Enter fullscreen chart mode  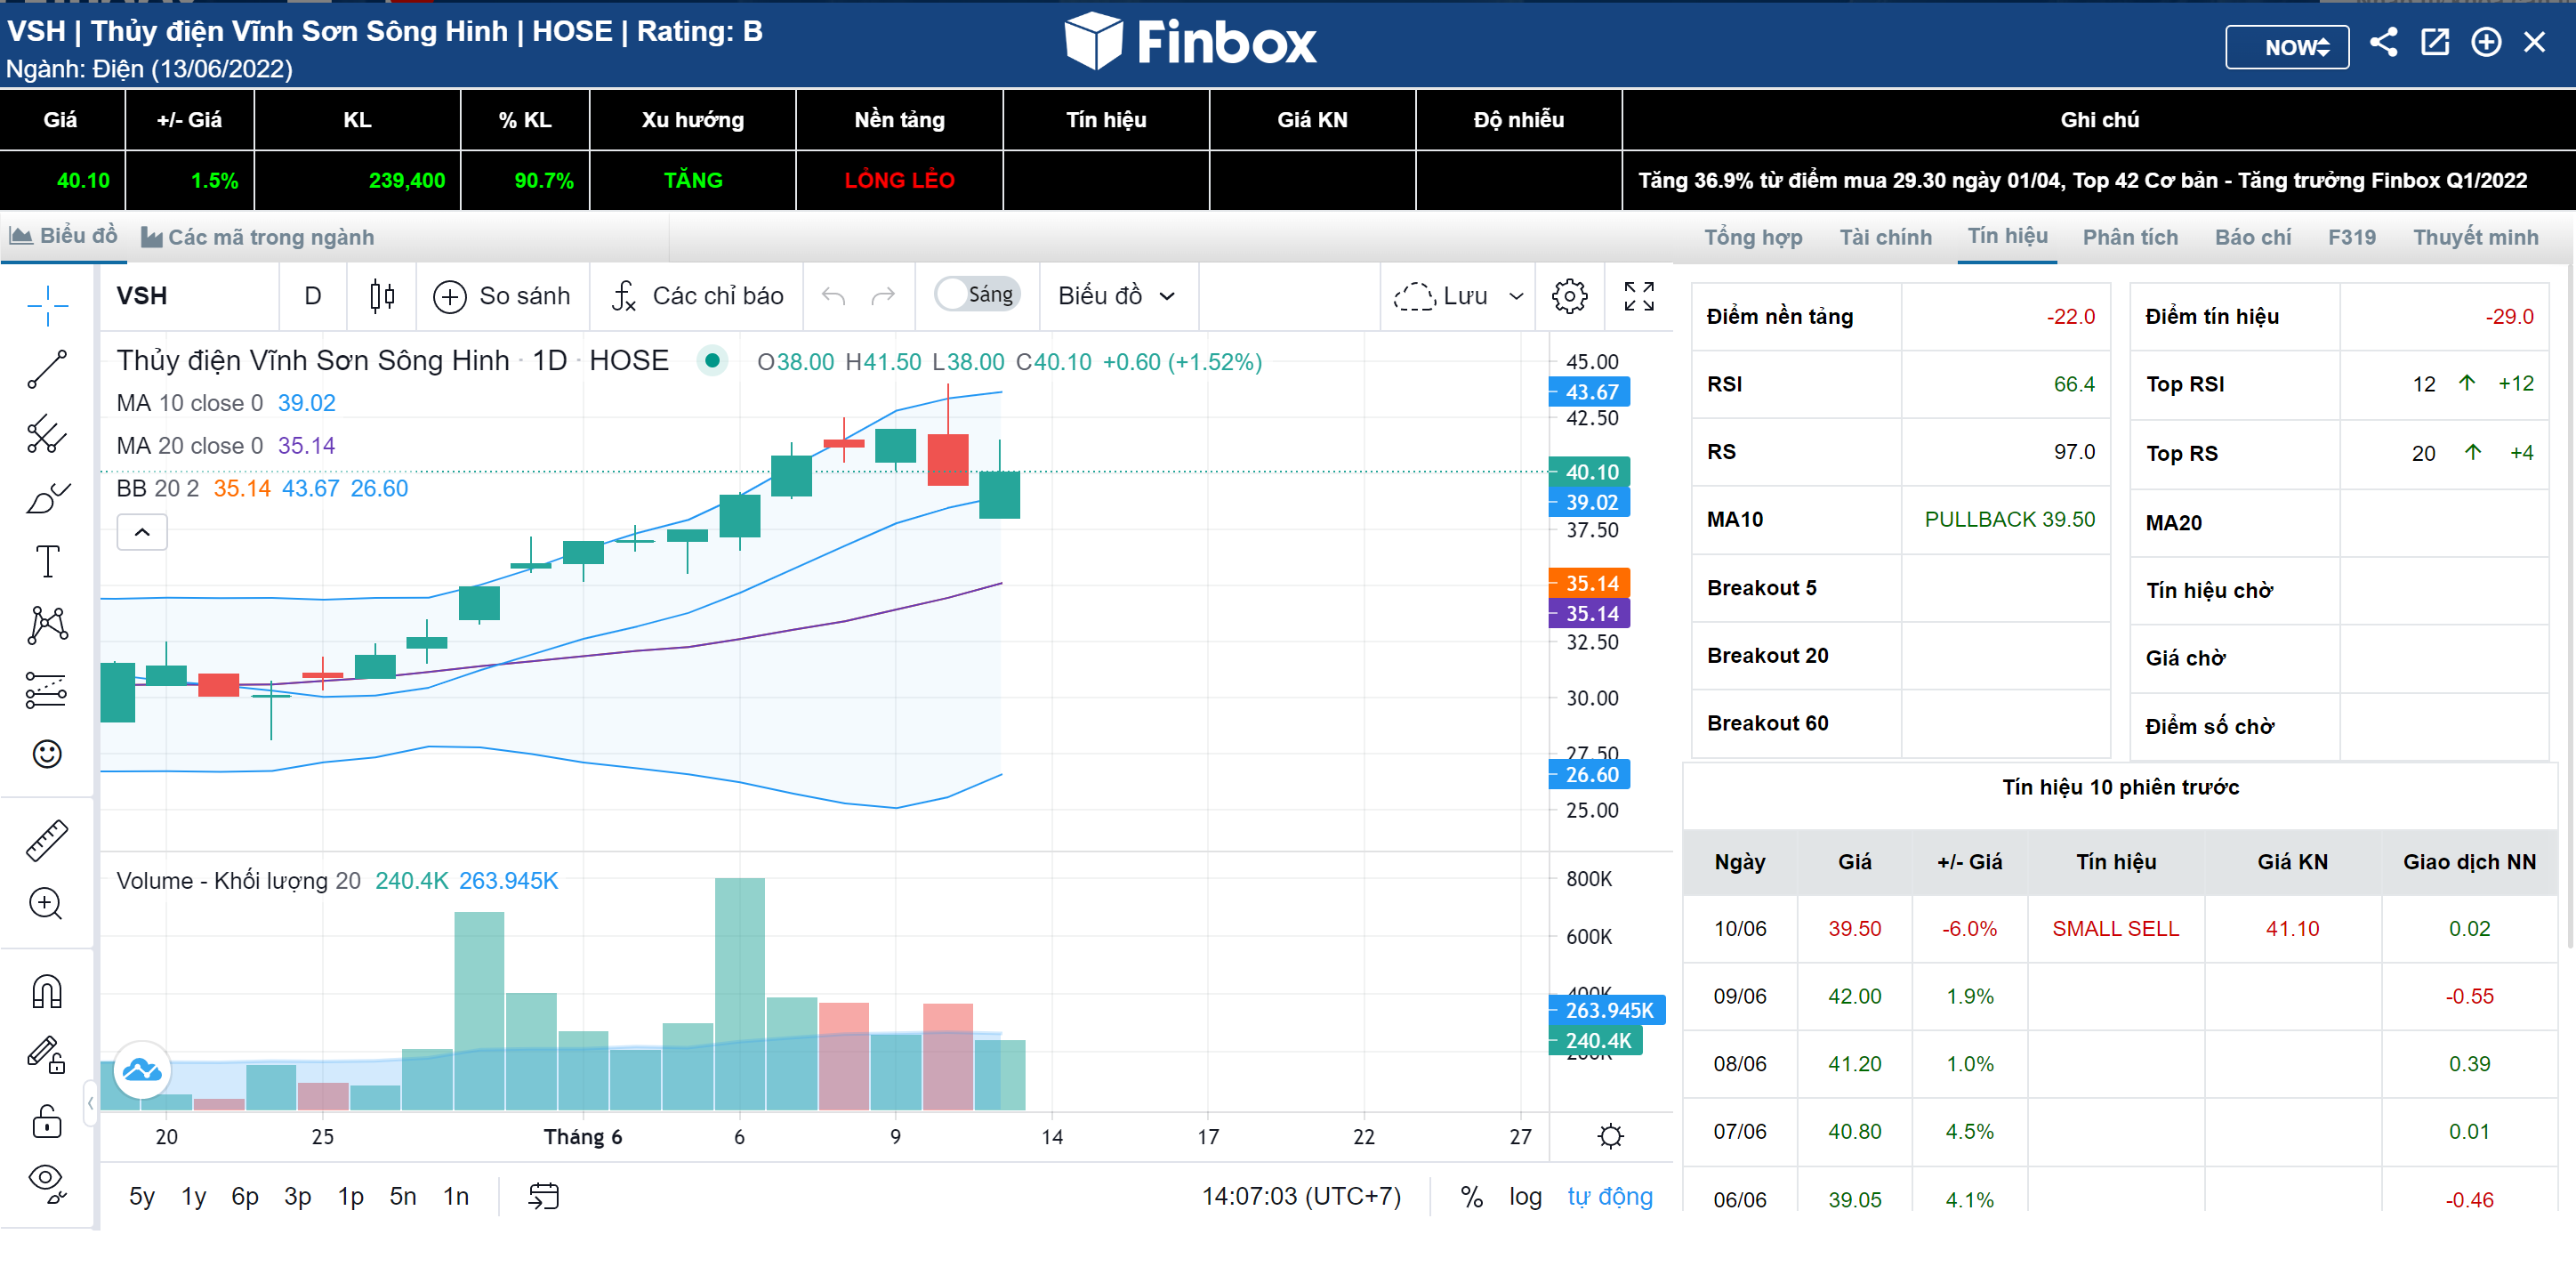click(x=1638, y=296)
